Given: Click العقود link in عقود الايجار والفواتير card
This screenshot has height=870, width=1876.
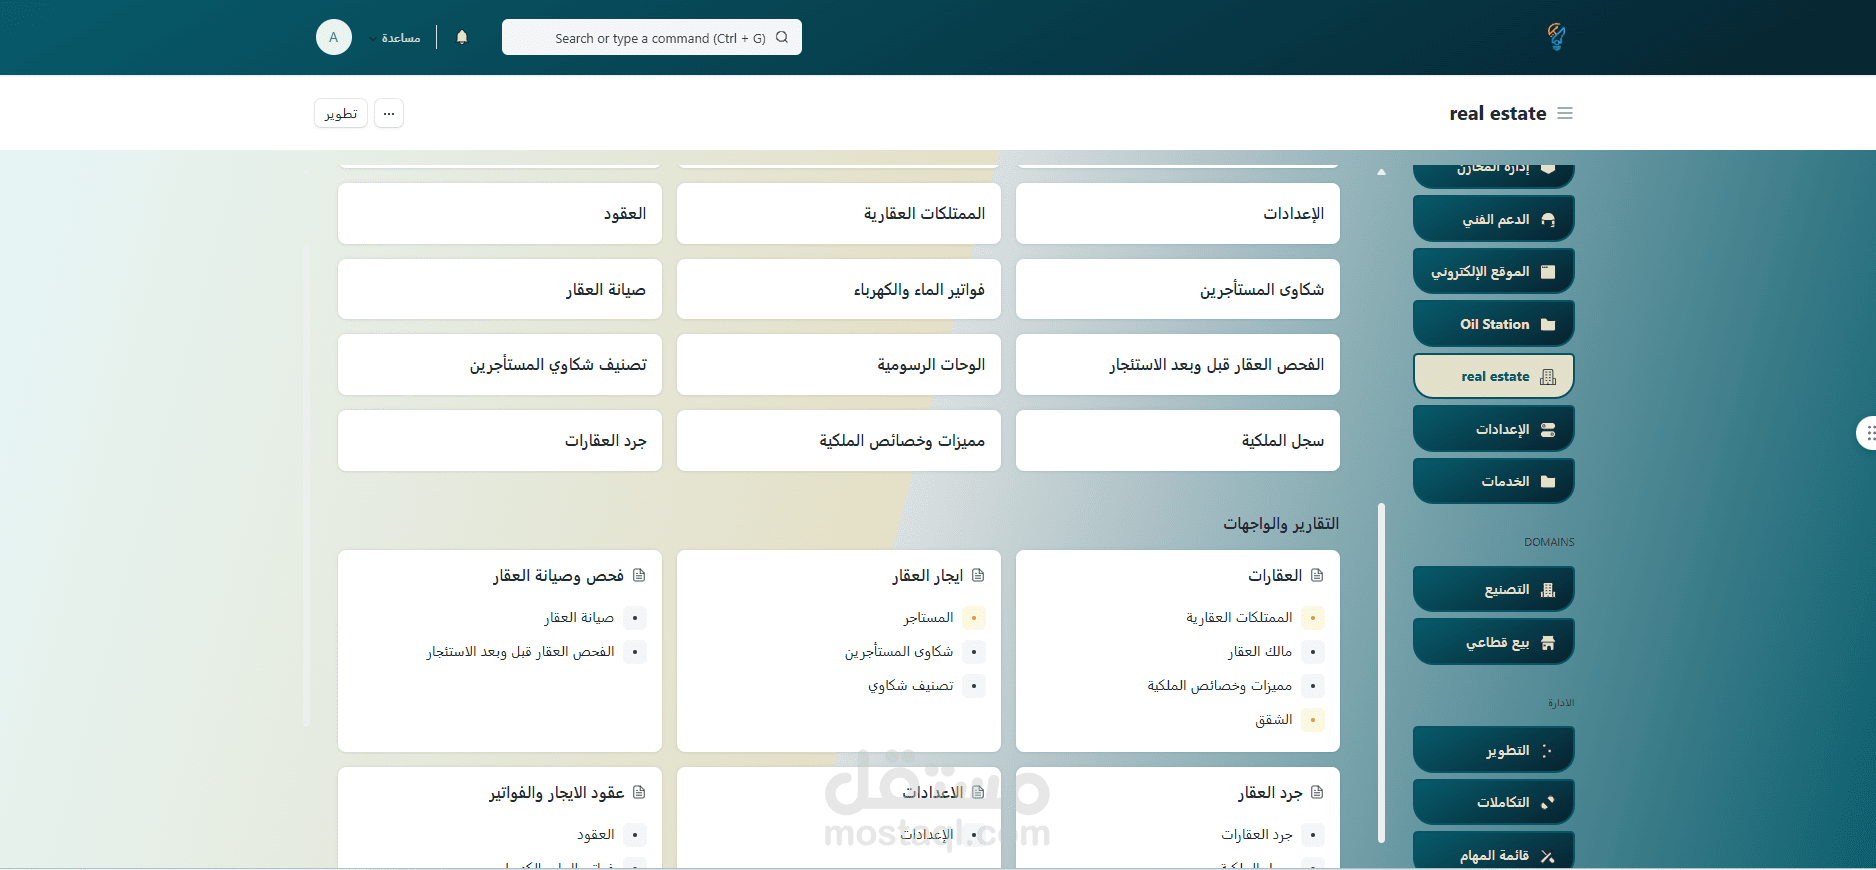Looking at the screenshot, I should pos(596,835).
